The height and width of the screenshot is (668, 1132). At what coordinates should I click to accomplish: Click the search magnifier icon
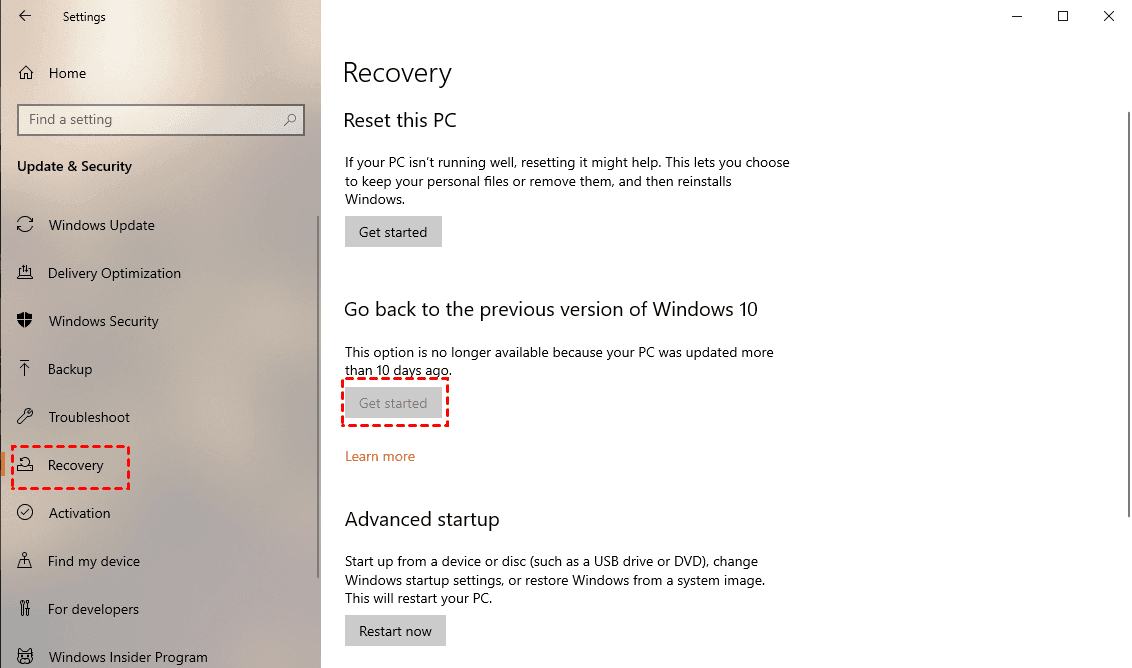point(290,120)
